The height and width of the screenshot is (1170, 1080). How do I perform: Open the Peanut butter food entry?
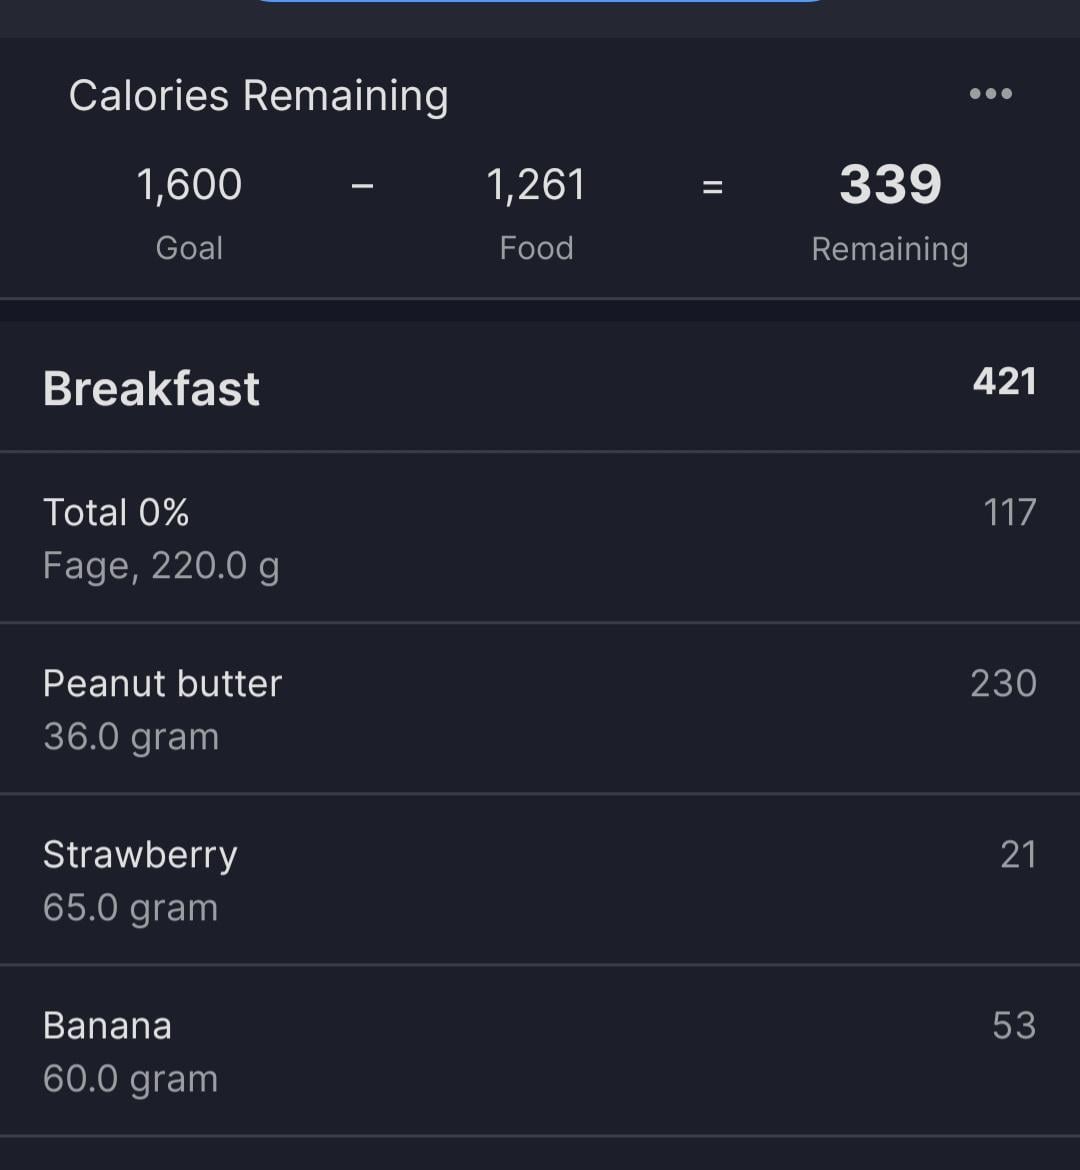[540, 708]
